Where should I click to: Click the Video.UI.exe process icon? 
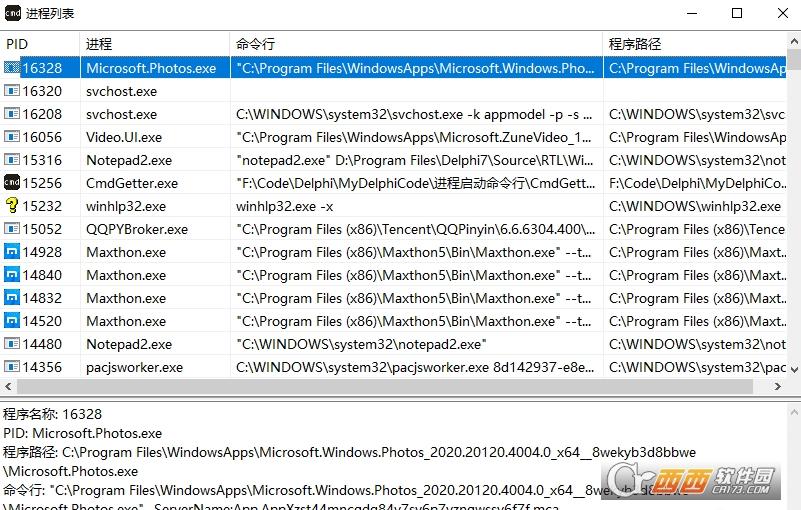coord(12,137)
